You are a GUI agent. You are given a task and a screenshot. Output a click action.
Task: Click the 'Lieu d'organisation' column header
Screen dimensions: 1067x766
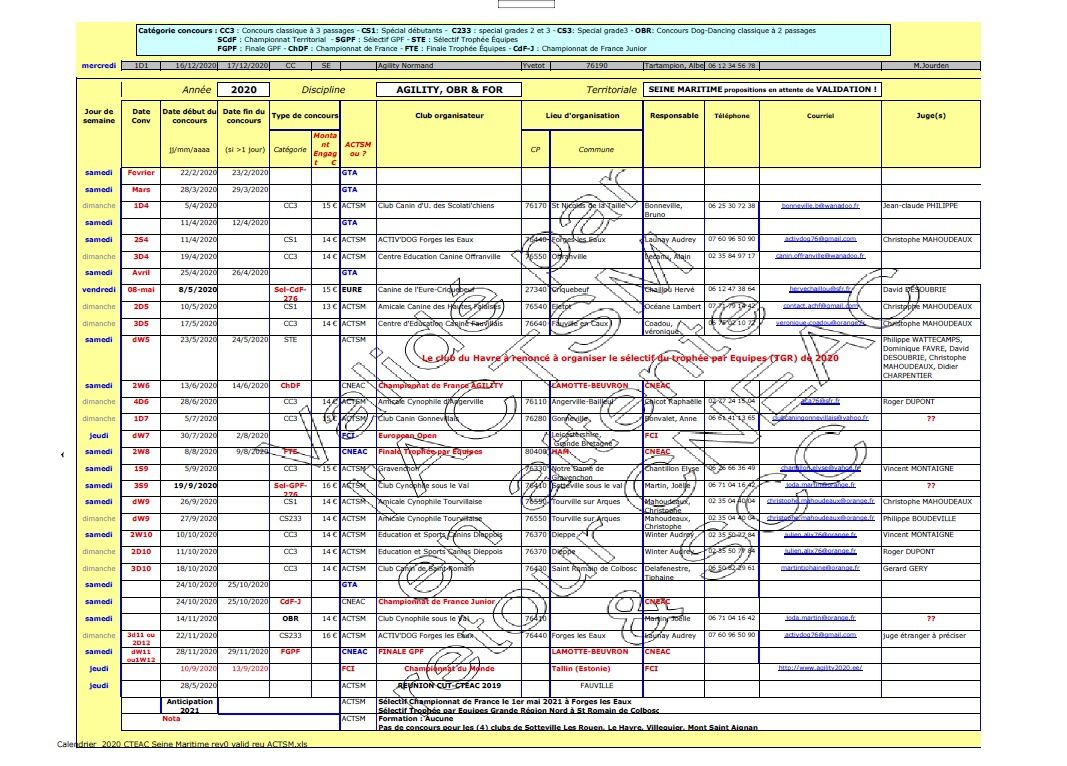pos(582,116)
